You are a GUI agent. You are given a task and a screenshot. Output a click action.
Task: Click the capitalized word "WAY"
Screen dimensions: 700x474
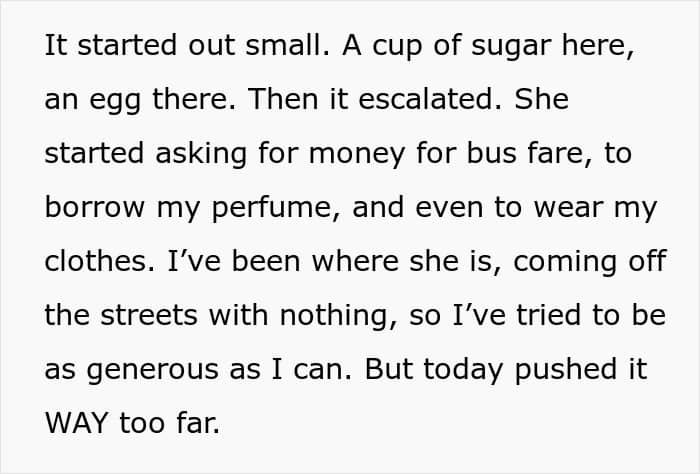(x=76, y=423)
